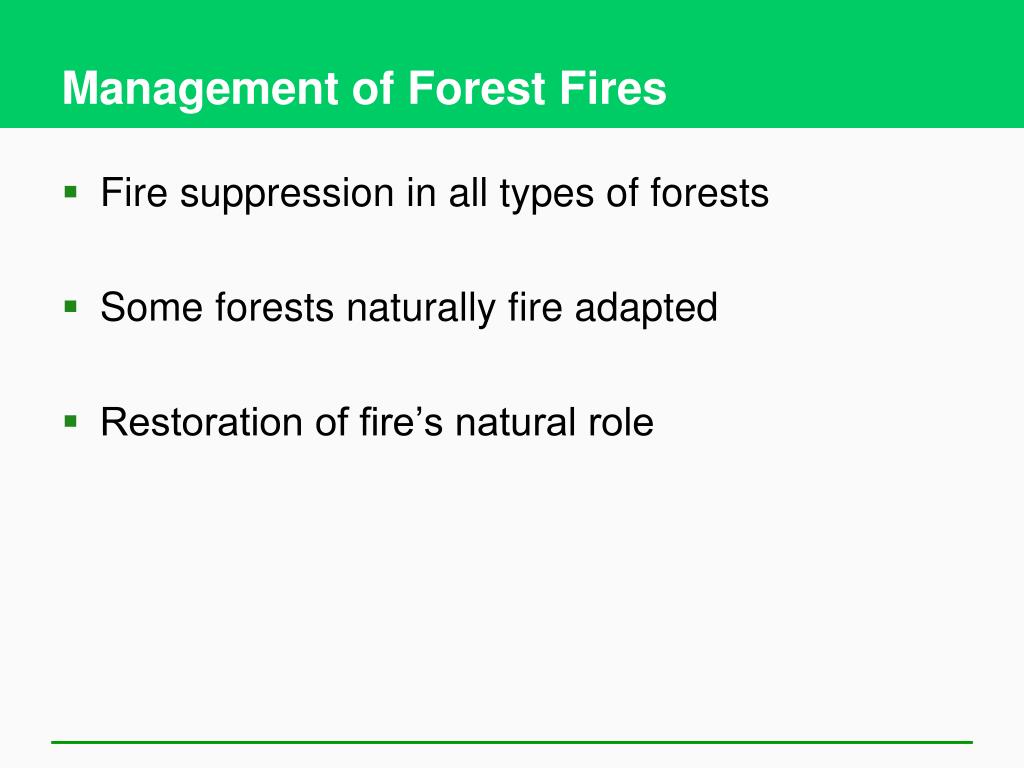The height and width of the screenshot is (768, 1024).
Task: Click the word naturally in second bullet
Action: coord(421,310)
